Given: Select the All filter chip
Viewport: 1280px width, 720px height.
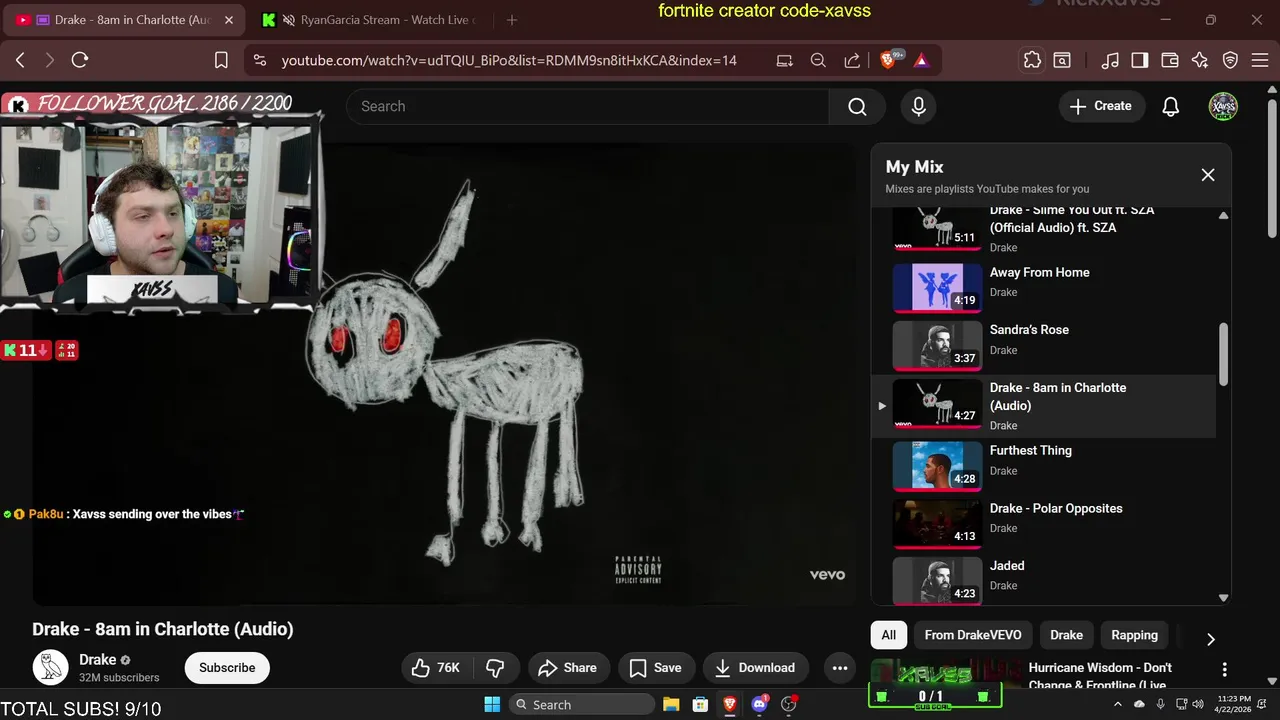Looking at the screenshot, I should 889,635.
